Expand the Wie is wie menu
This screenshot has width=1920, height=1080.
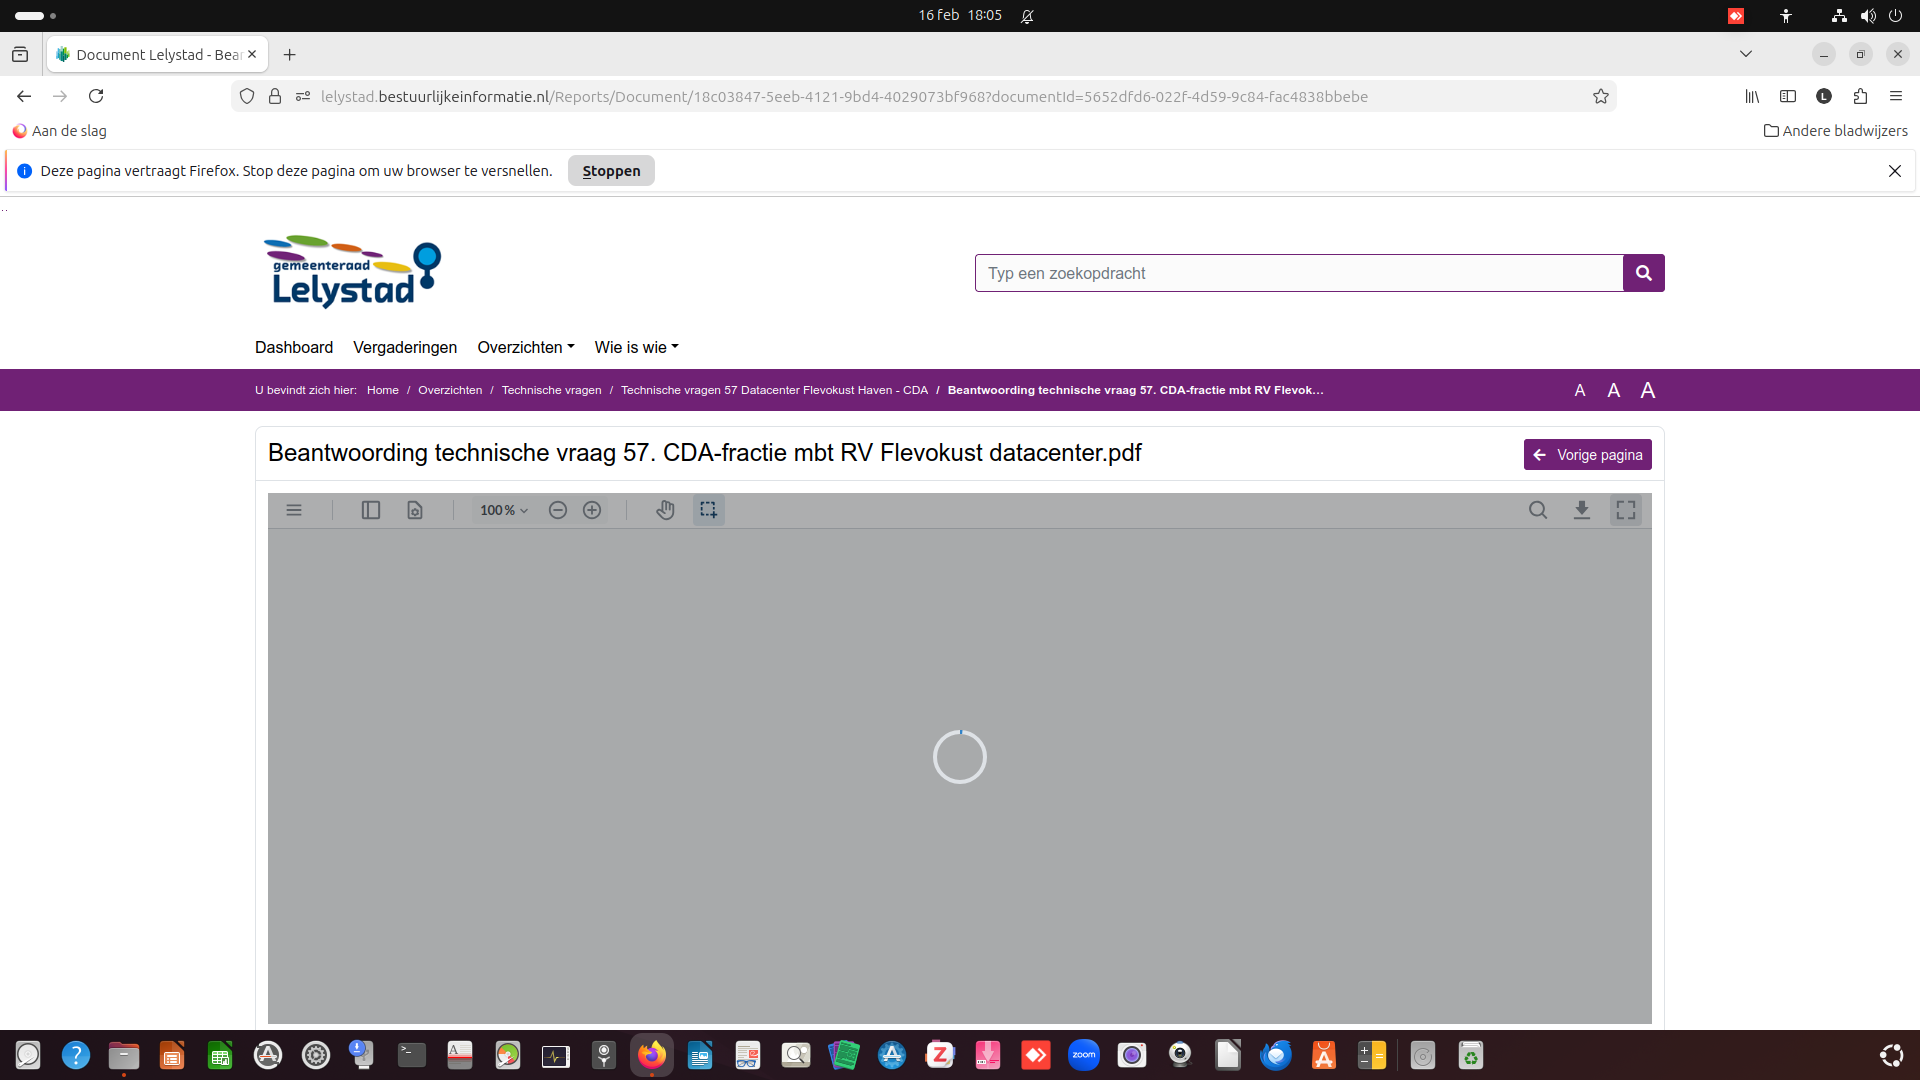click(636, 347)
